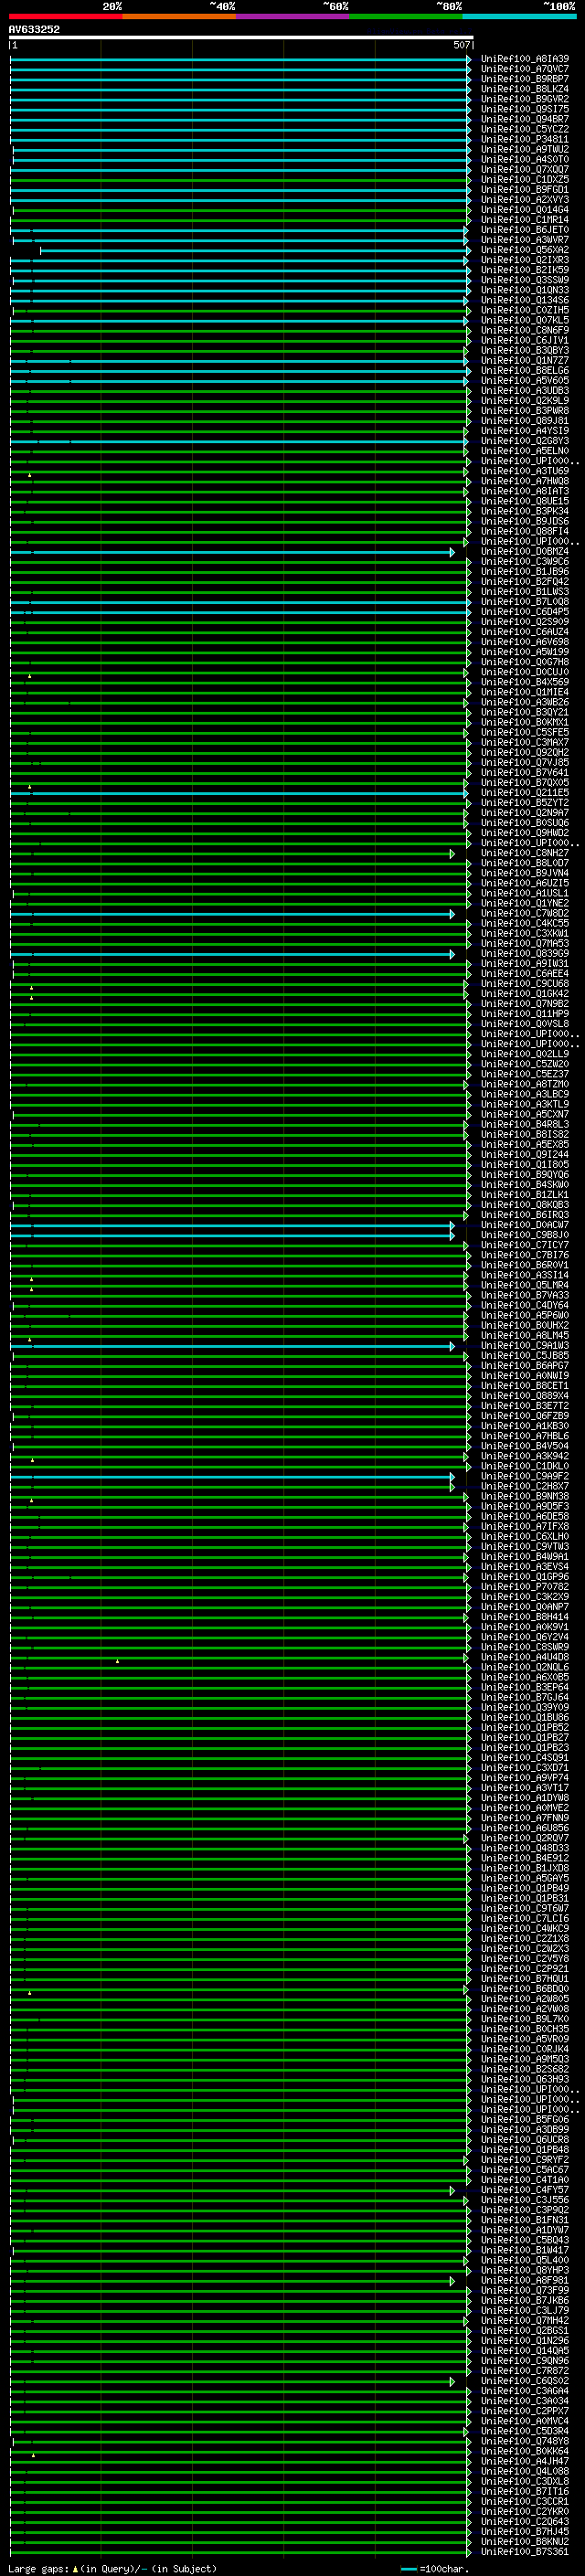Click the cyan alignment bar for UniRef100_D0BMZ4
585x2576 pixels.
coord(232,552)
